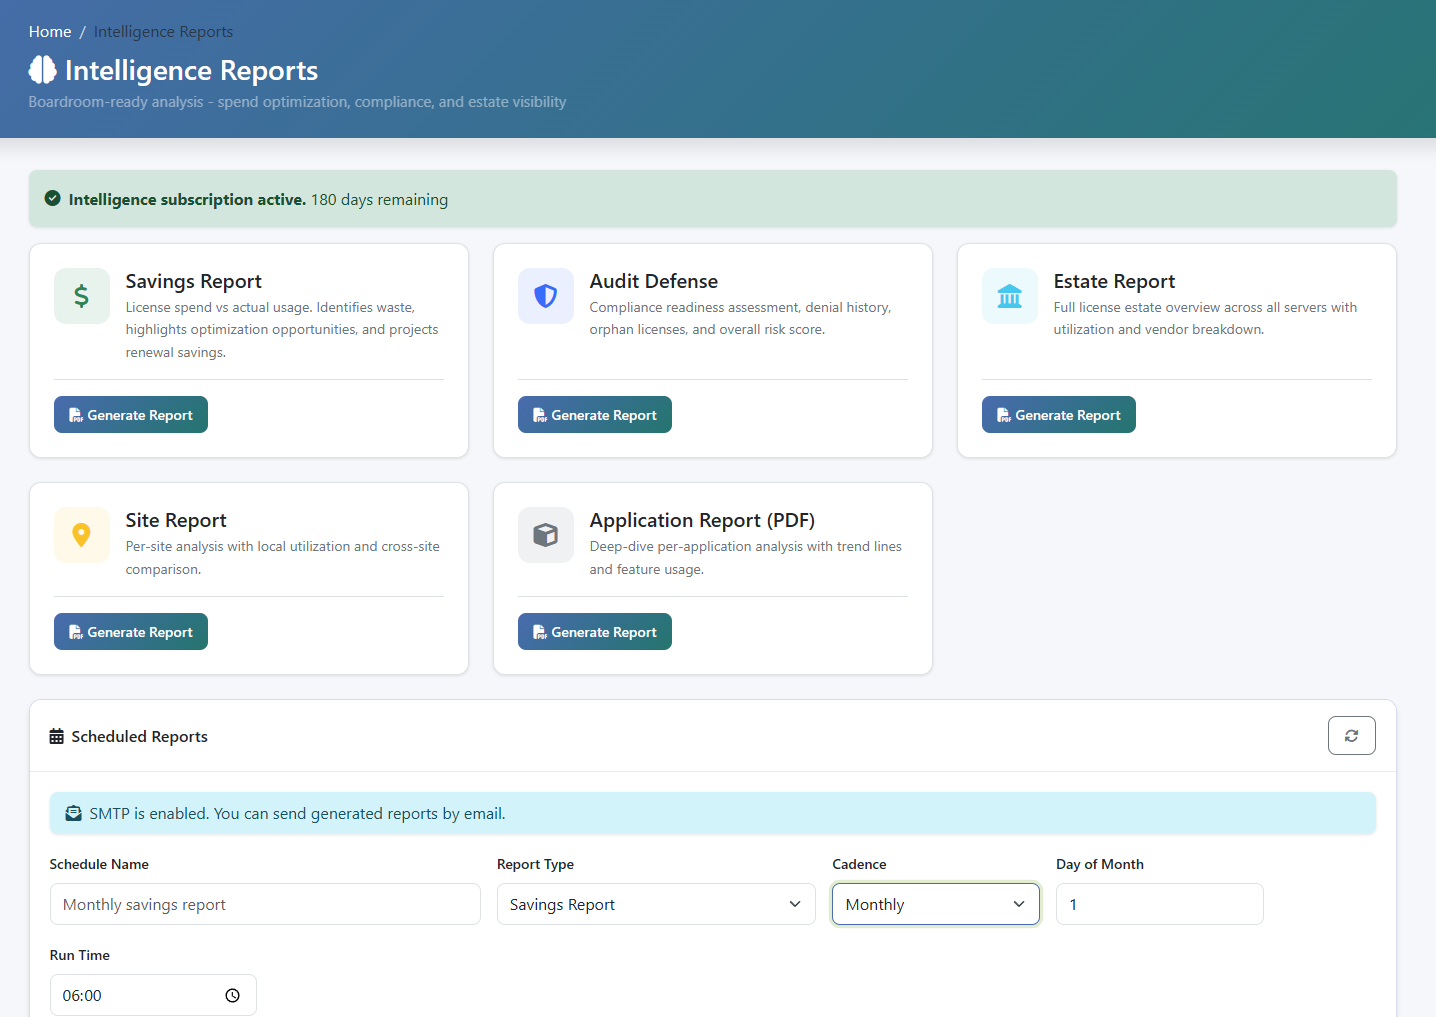
Task: Generate the Site Report
Action: coord(130,631)
